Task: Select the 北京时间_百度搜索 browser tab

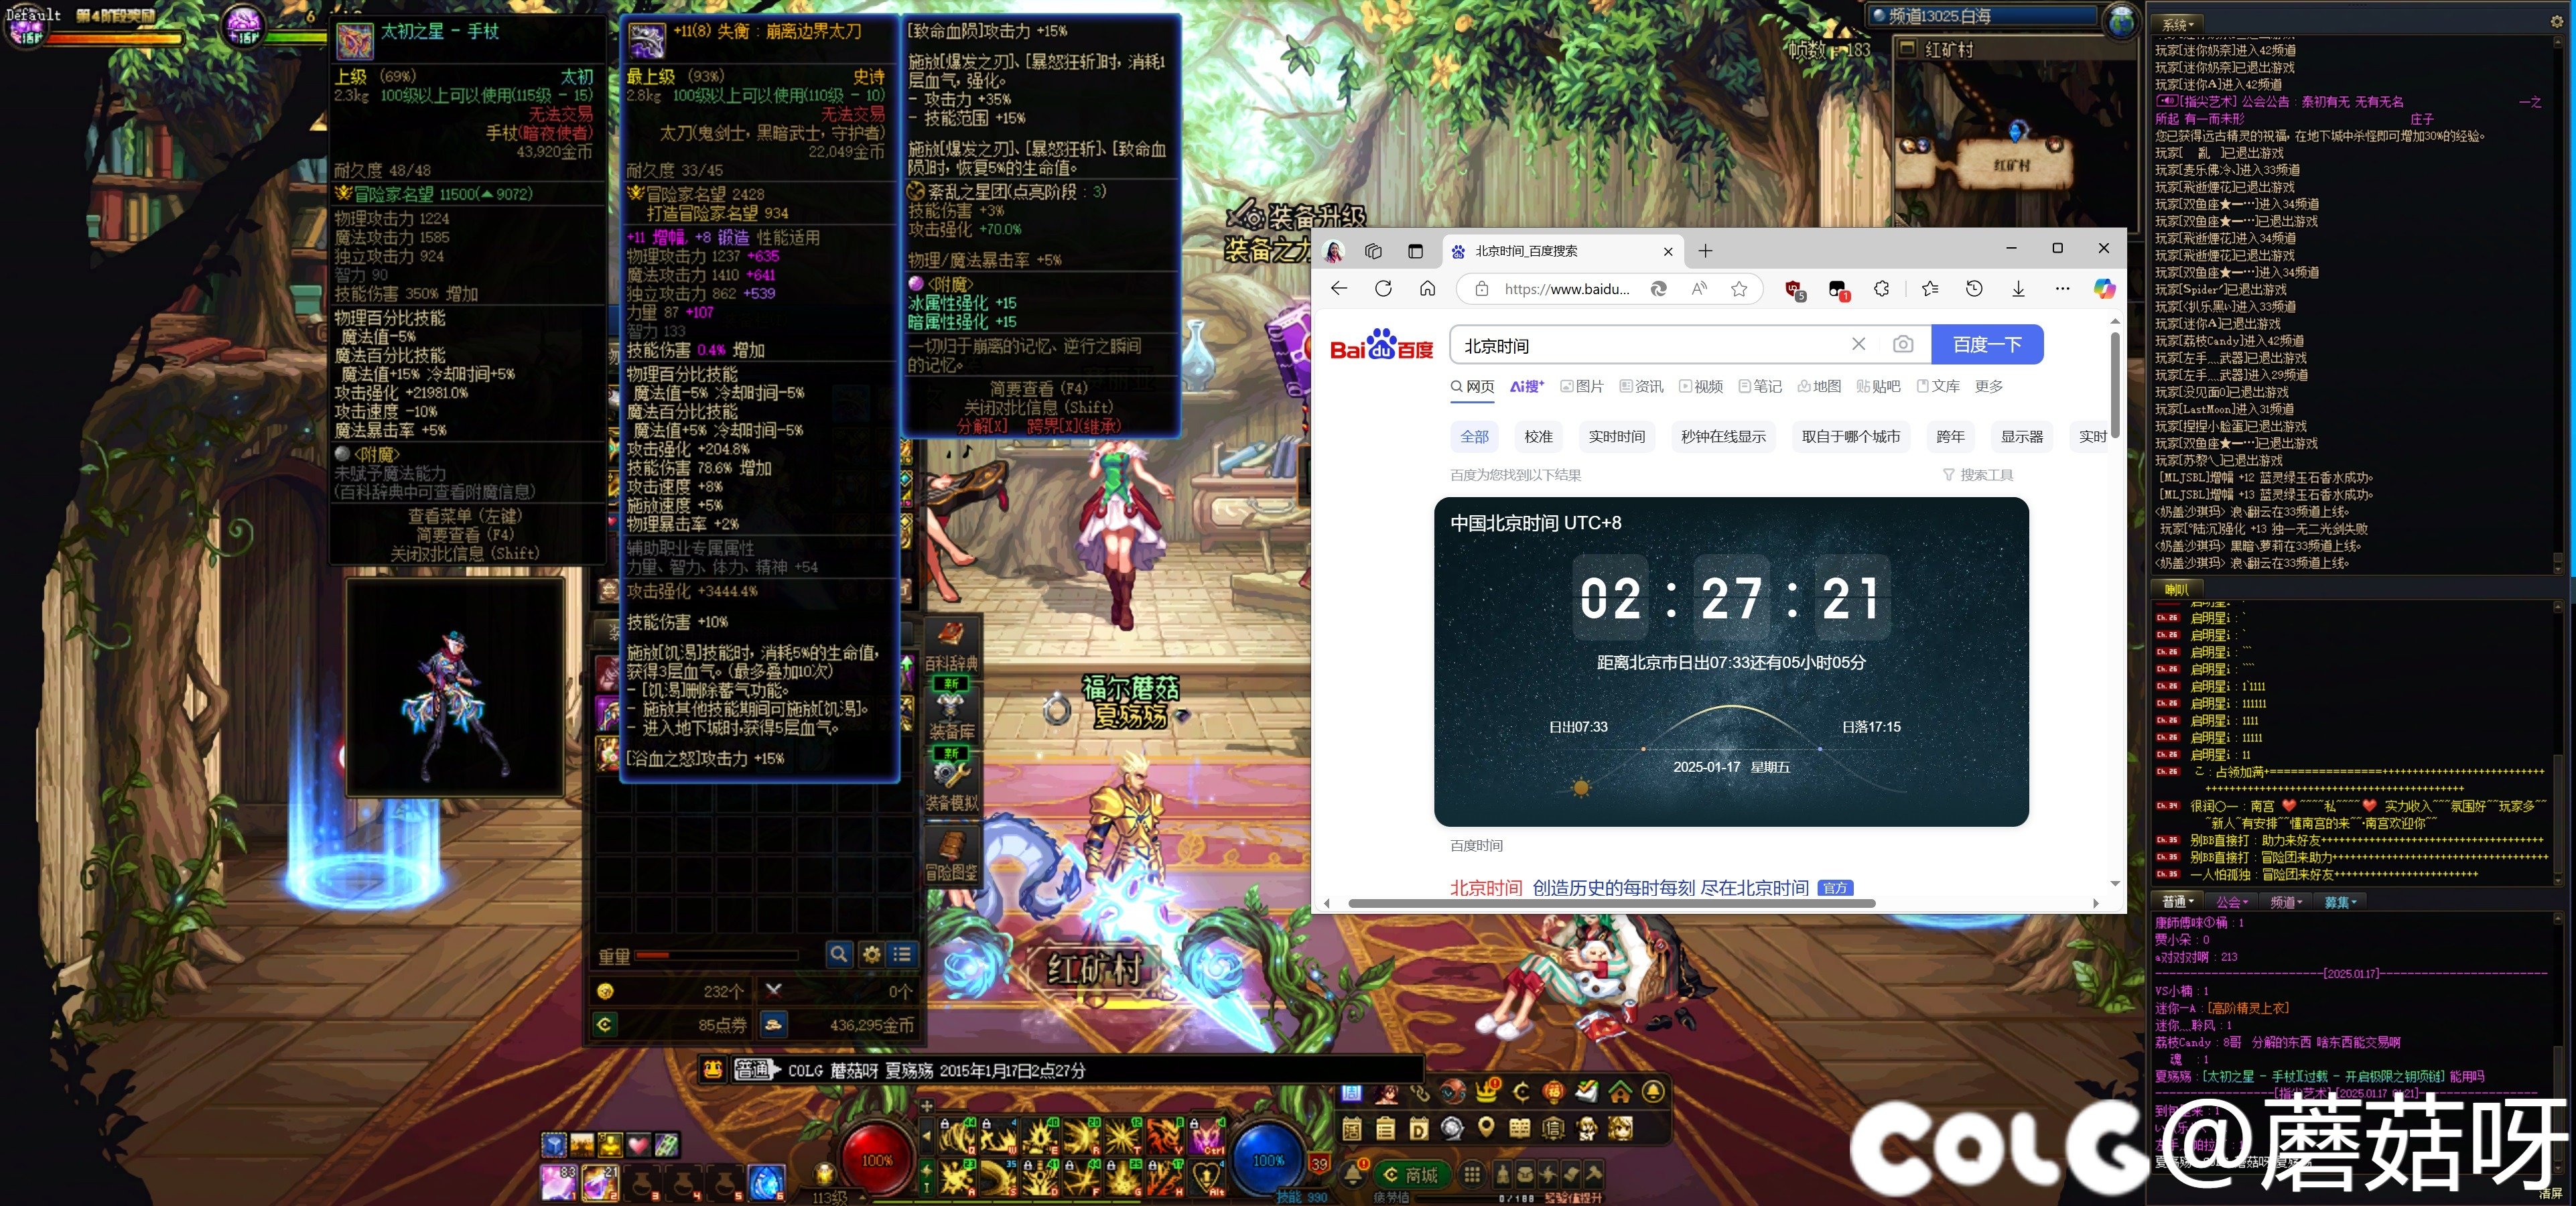Action: click(1563, 251)
